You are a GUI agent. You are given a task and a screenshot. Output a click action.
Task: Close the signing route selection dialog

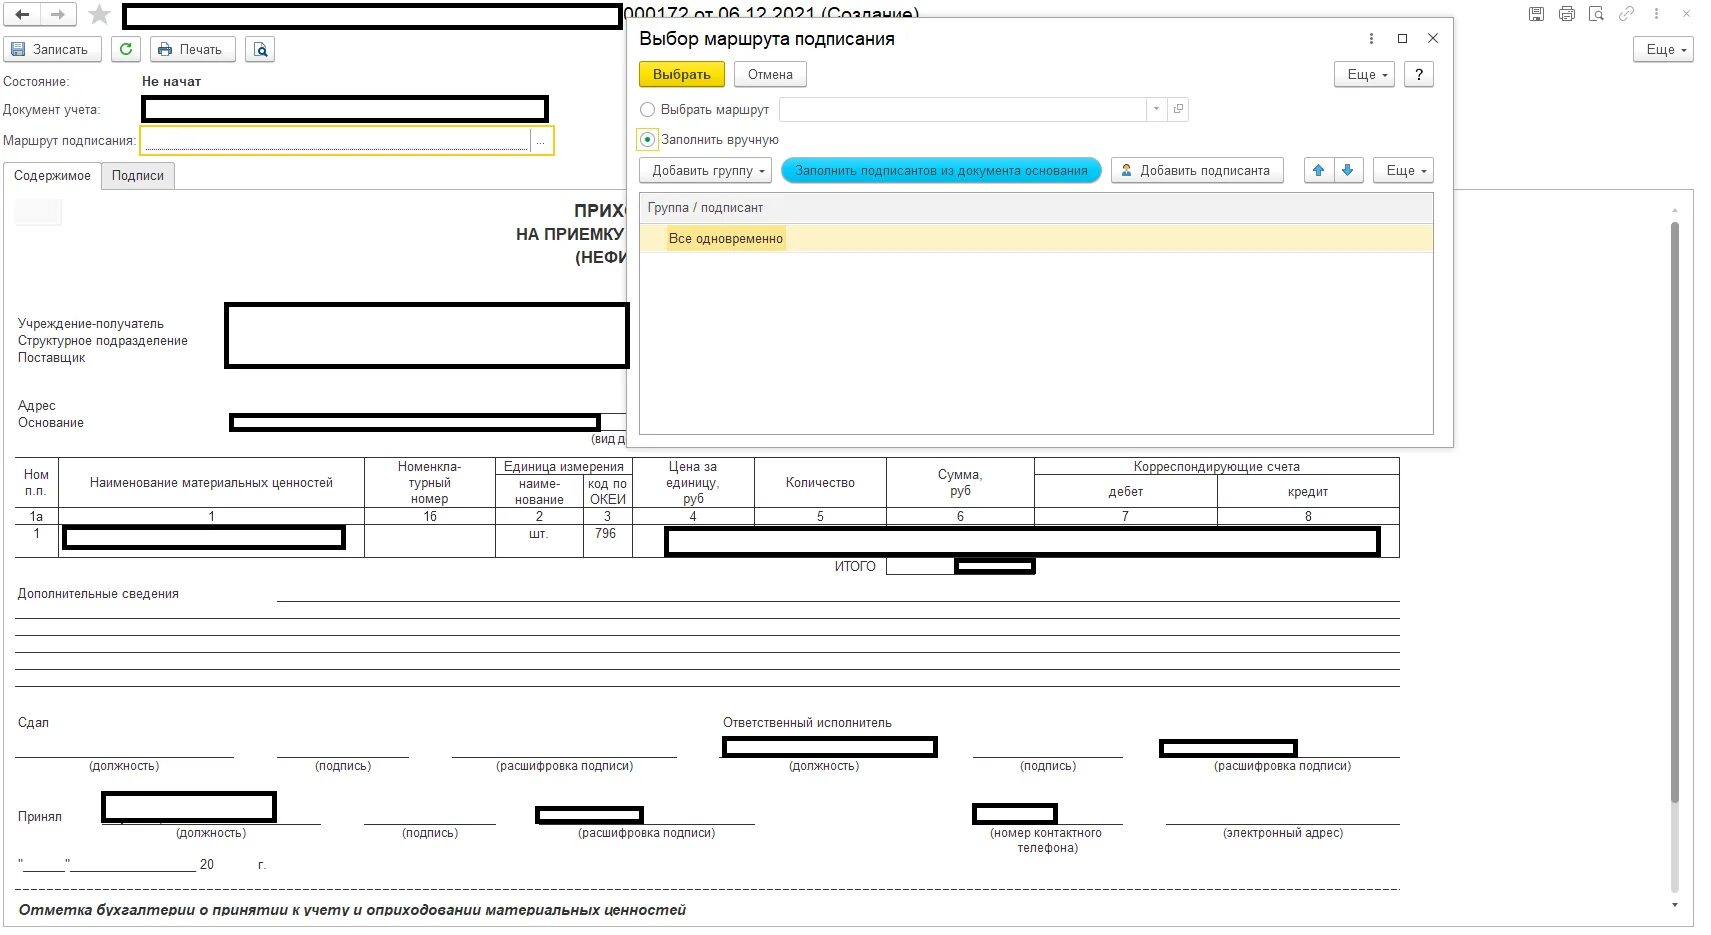click(x=1433, y=39)
